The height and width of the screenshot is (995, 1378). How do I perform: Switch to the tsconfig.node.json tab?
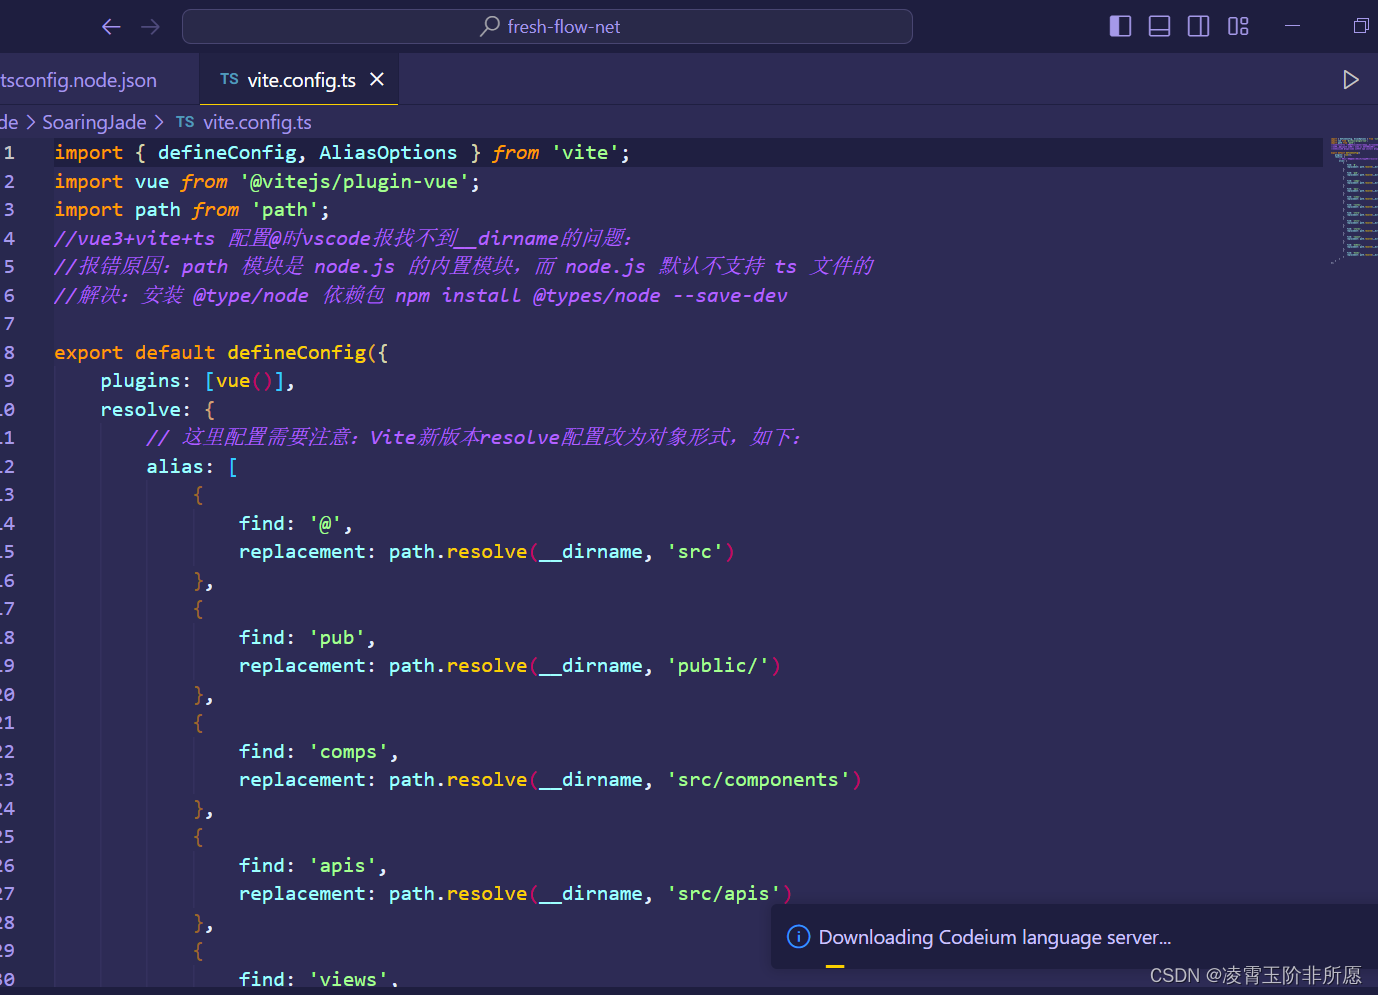(x=78, y=80)
